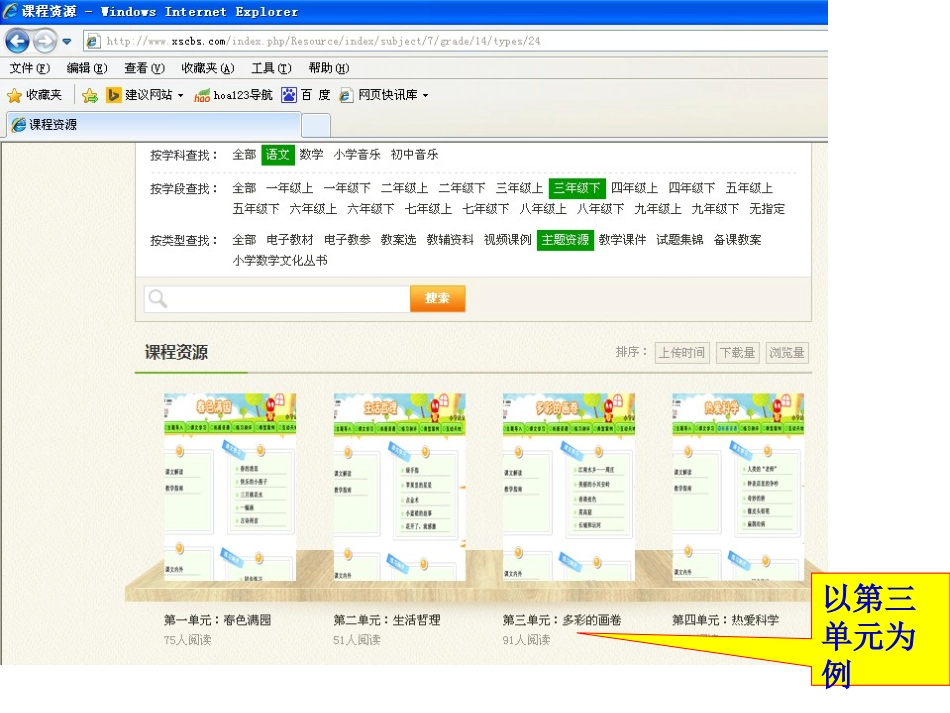Select 七年级下 grade filter

coord(486,209)
